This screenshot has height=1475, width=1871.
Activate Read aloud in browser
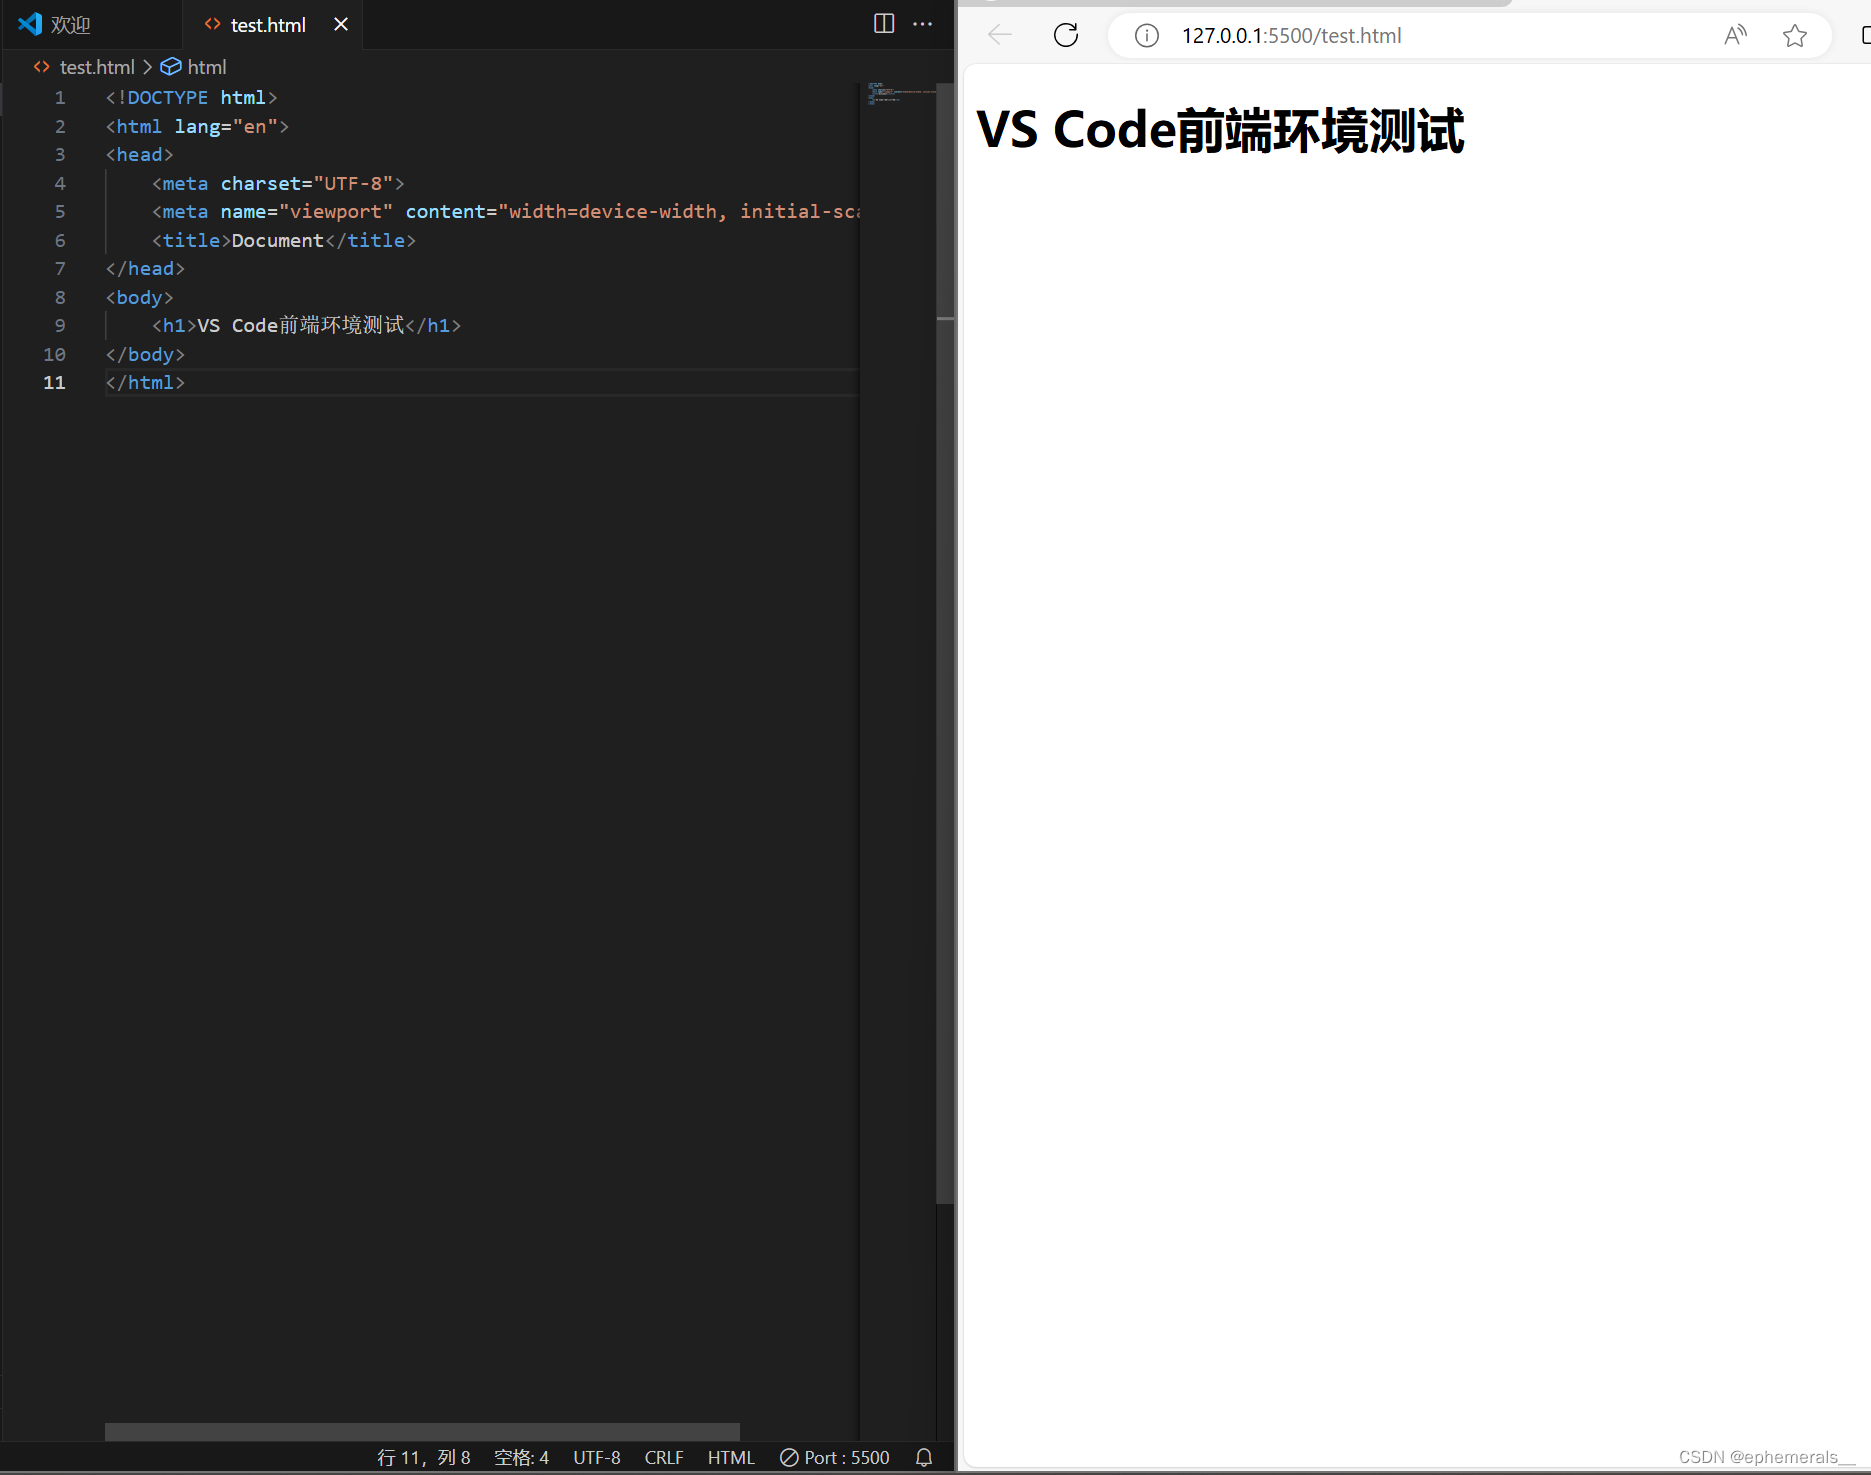coord(1736,36)
